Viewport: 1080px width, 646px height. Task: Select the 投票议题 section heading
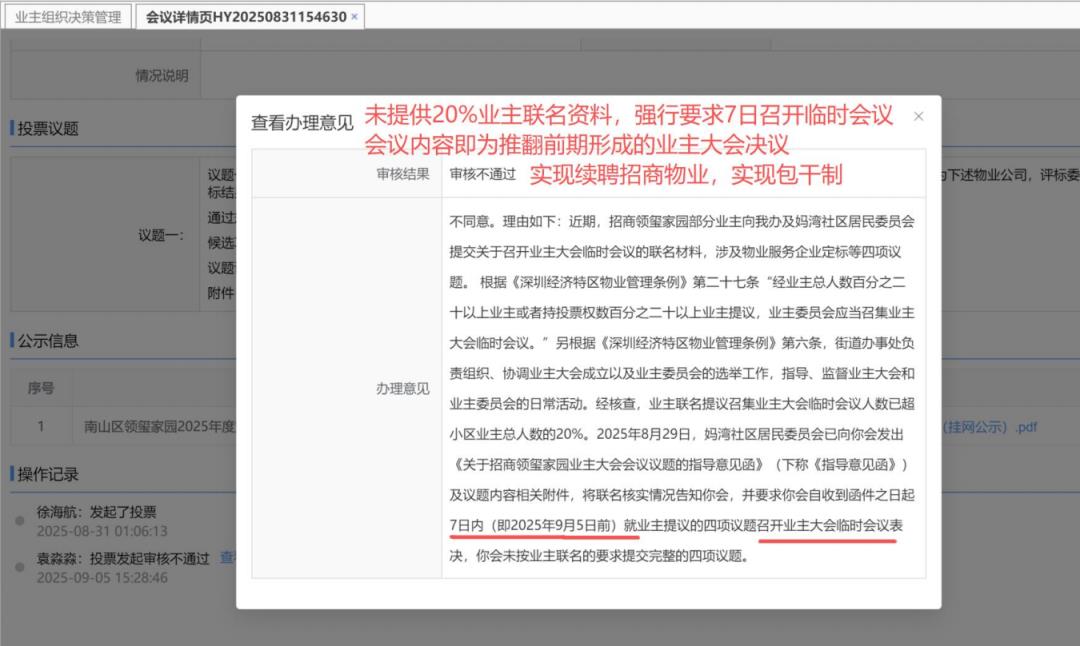tap(48, 128)
